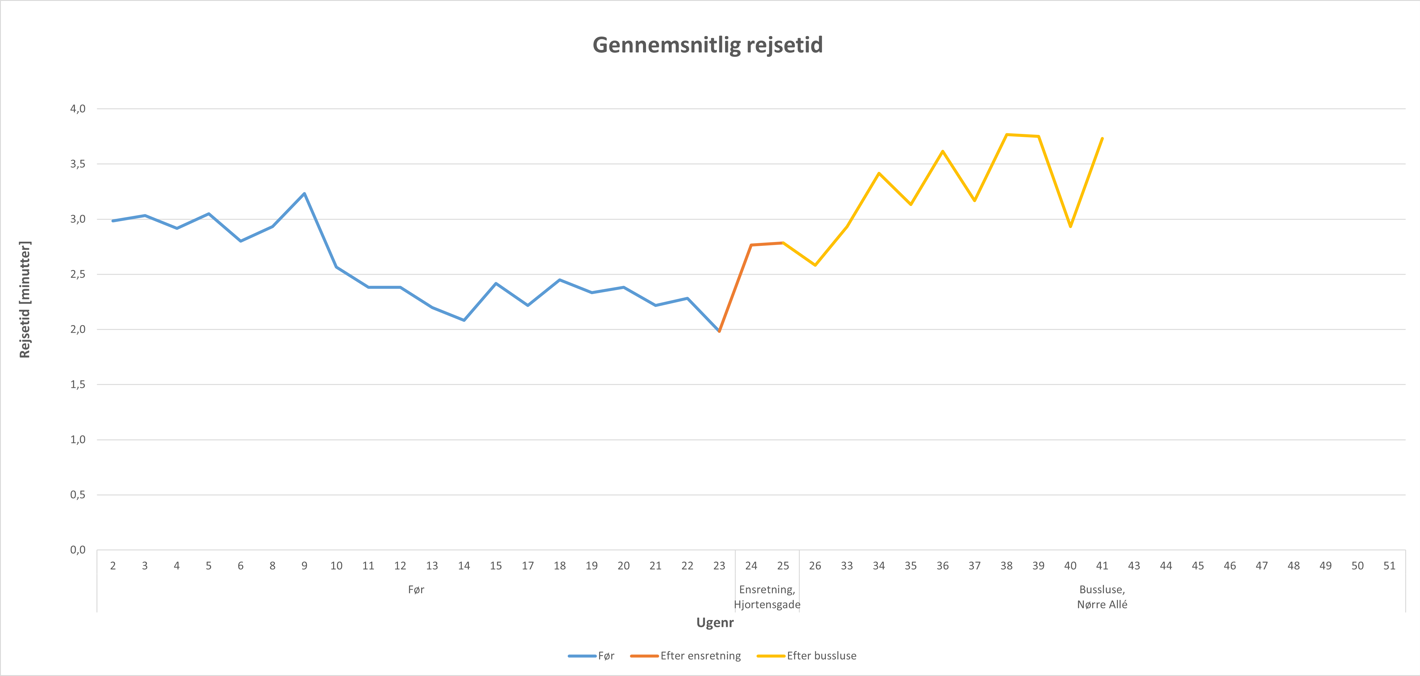
Task: Click week number 51 on the x-axis
Action: click(1389, 566)
